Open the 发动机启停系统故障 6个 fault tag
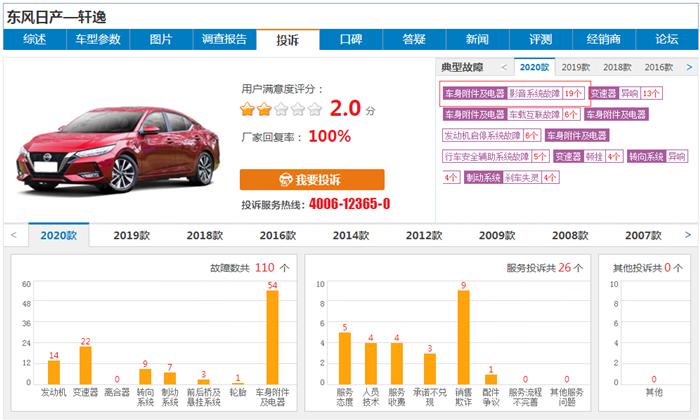The height and width of the screenshot is (420, 700). (492, 135)
